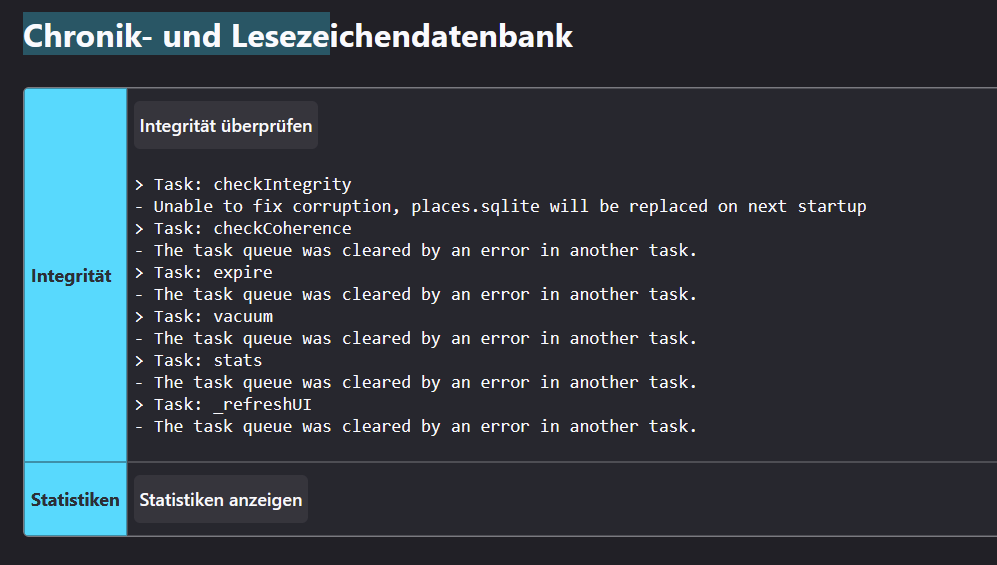Click the Task: checkCoherence log line
The height and width of the screenshot is (565, 997).
pos(243,229)
